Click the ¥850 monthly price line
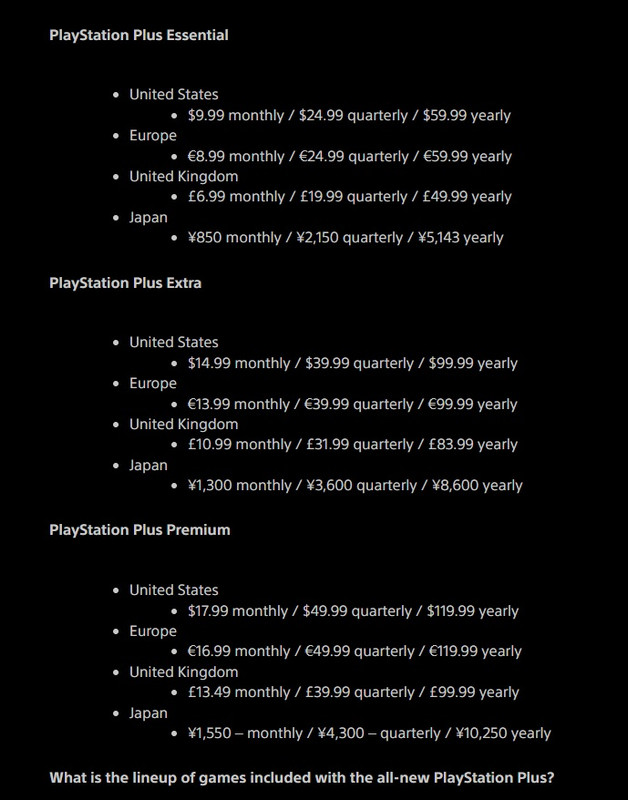This screenshot has width=628, height=800. click(x=345, y=237)
